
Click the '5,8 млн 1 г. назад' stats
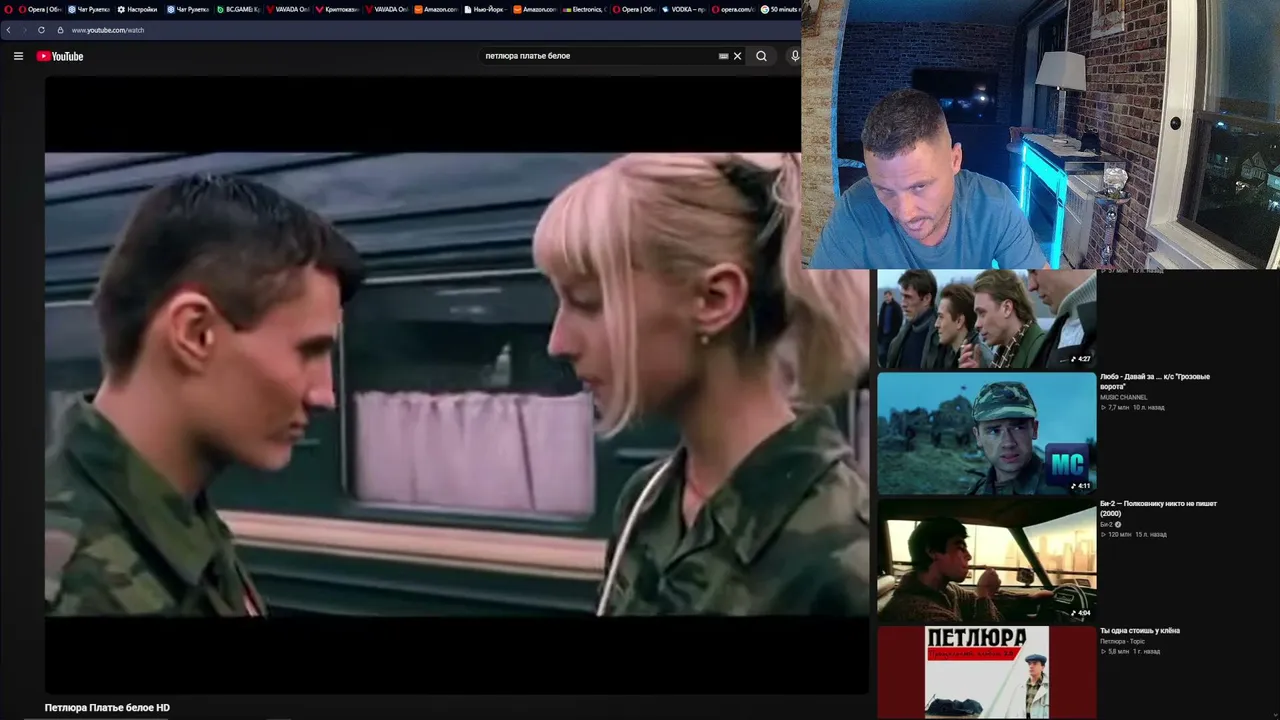[x=1131, y=651]
